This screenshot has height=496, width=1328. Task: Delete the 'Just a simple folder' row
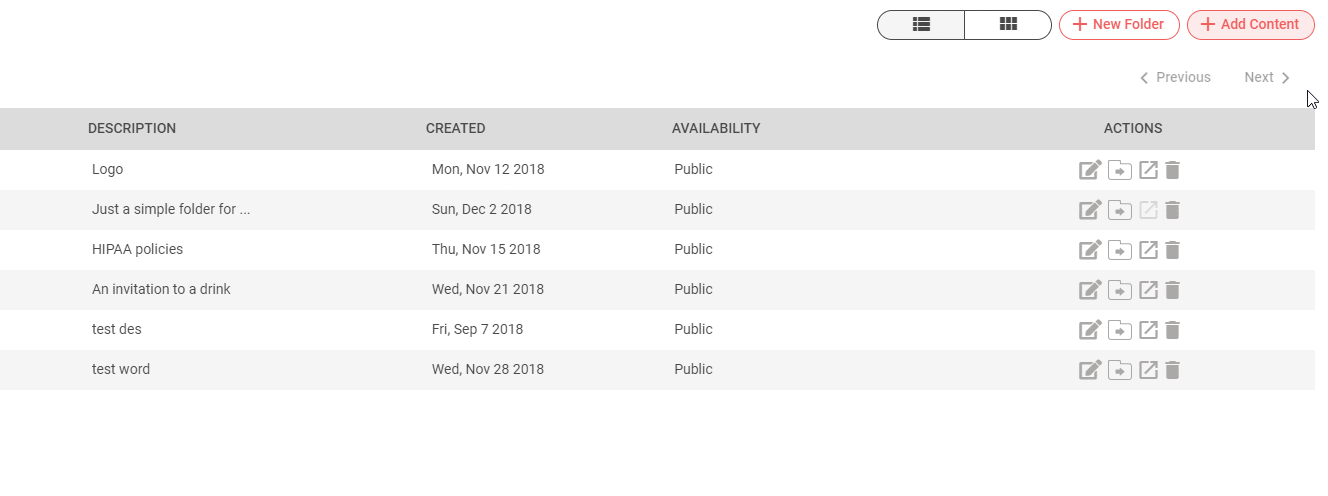1173,210
